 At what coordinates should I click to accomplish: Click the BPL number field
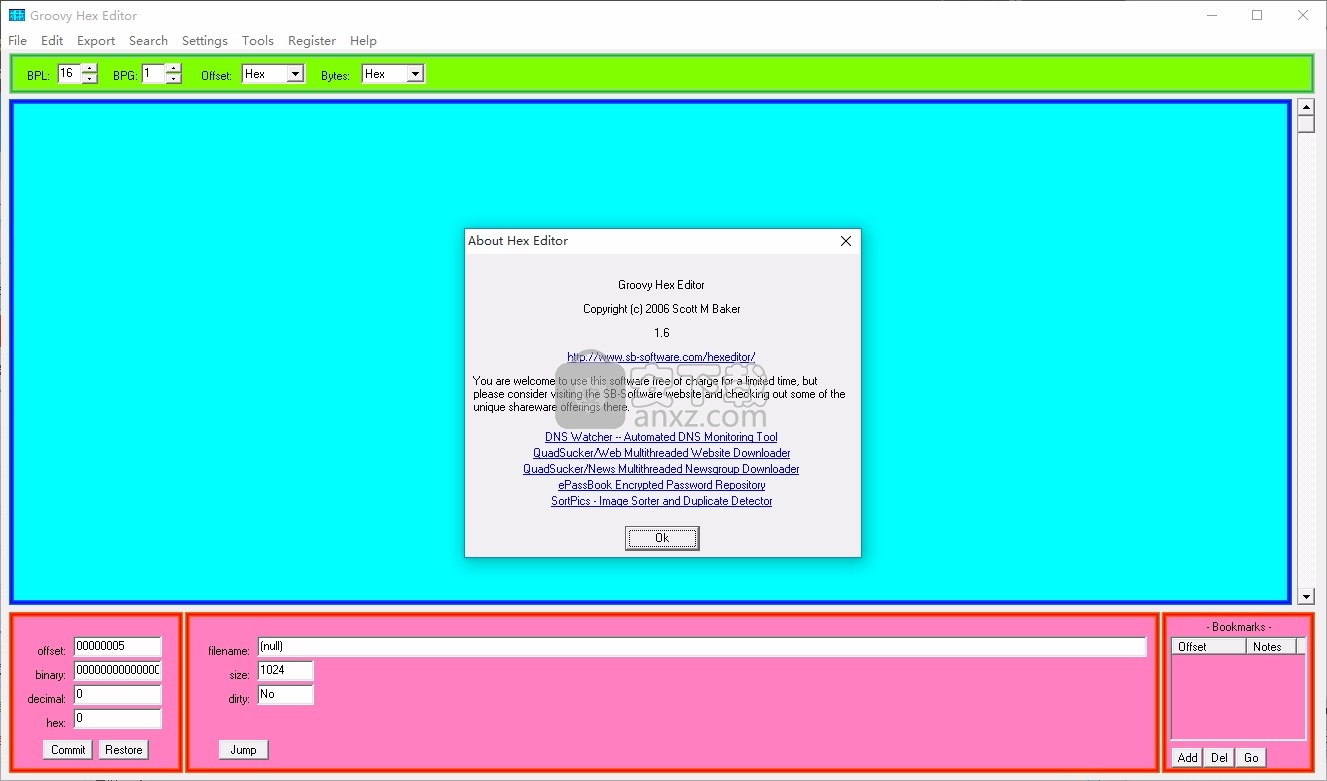tap(70, 74)
